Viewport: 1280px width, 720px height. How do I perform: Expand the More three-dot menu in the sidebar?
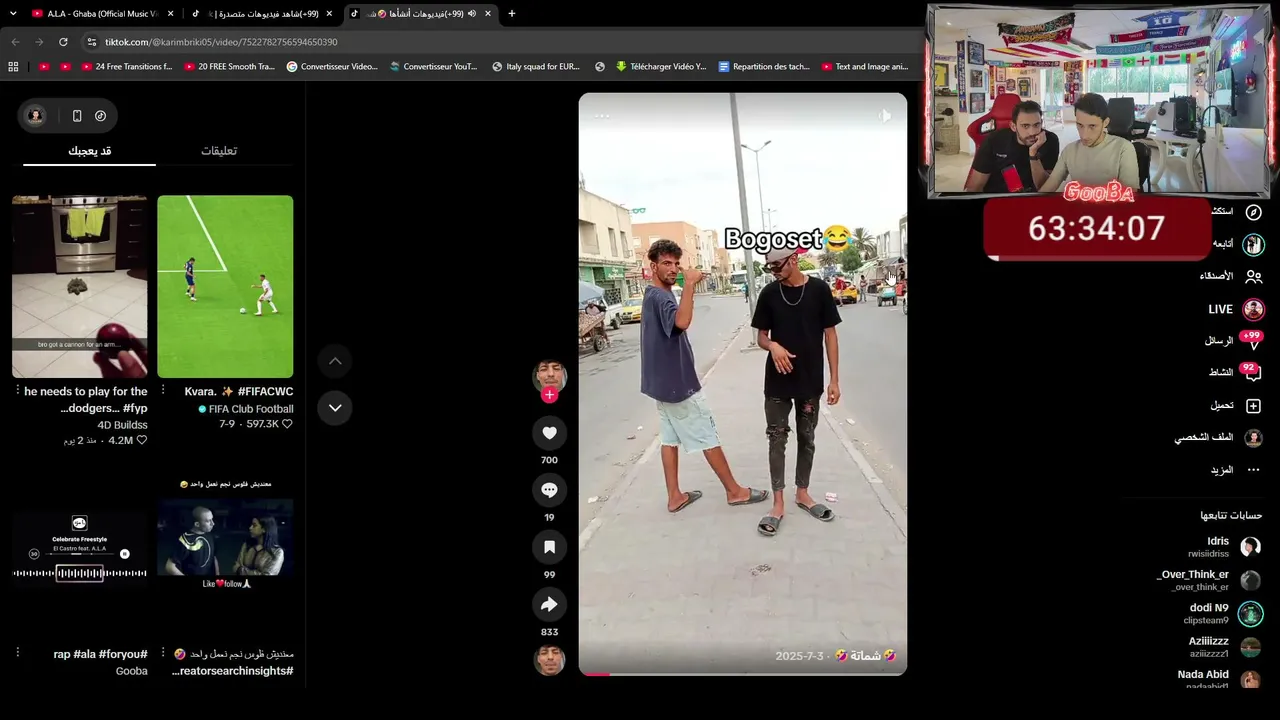(x=1253, y=470)
